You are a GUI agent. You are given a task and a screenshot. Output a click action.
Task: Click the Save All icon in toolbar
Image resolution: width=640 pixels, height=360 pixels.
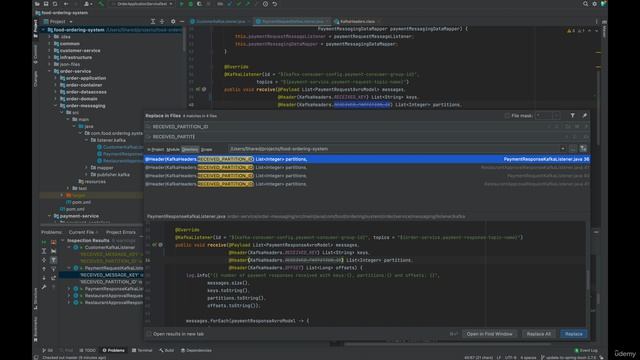[x=46, y=4]
